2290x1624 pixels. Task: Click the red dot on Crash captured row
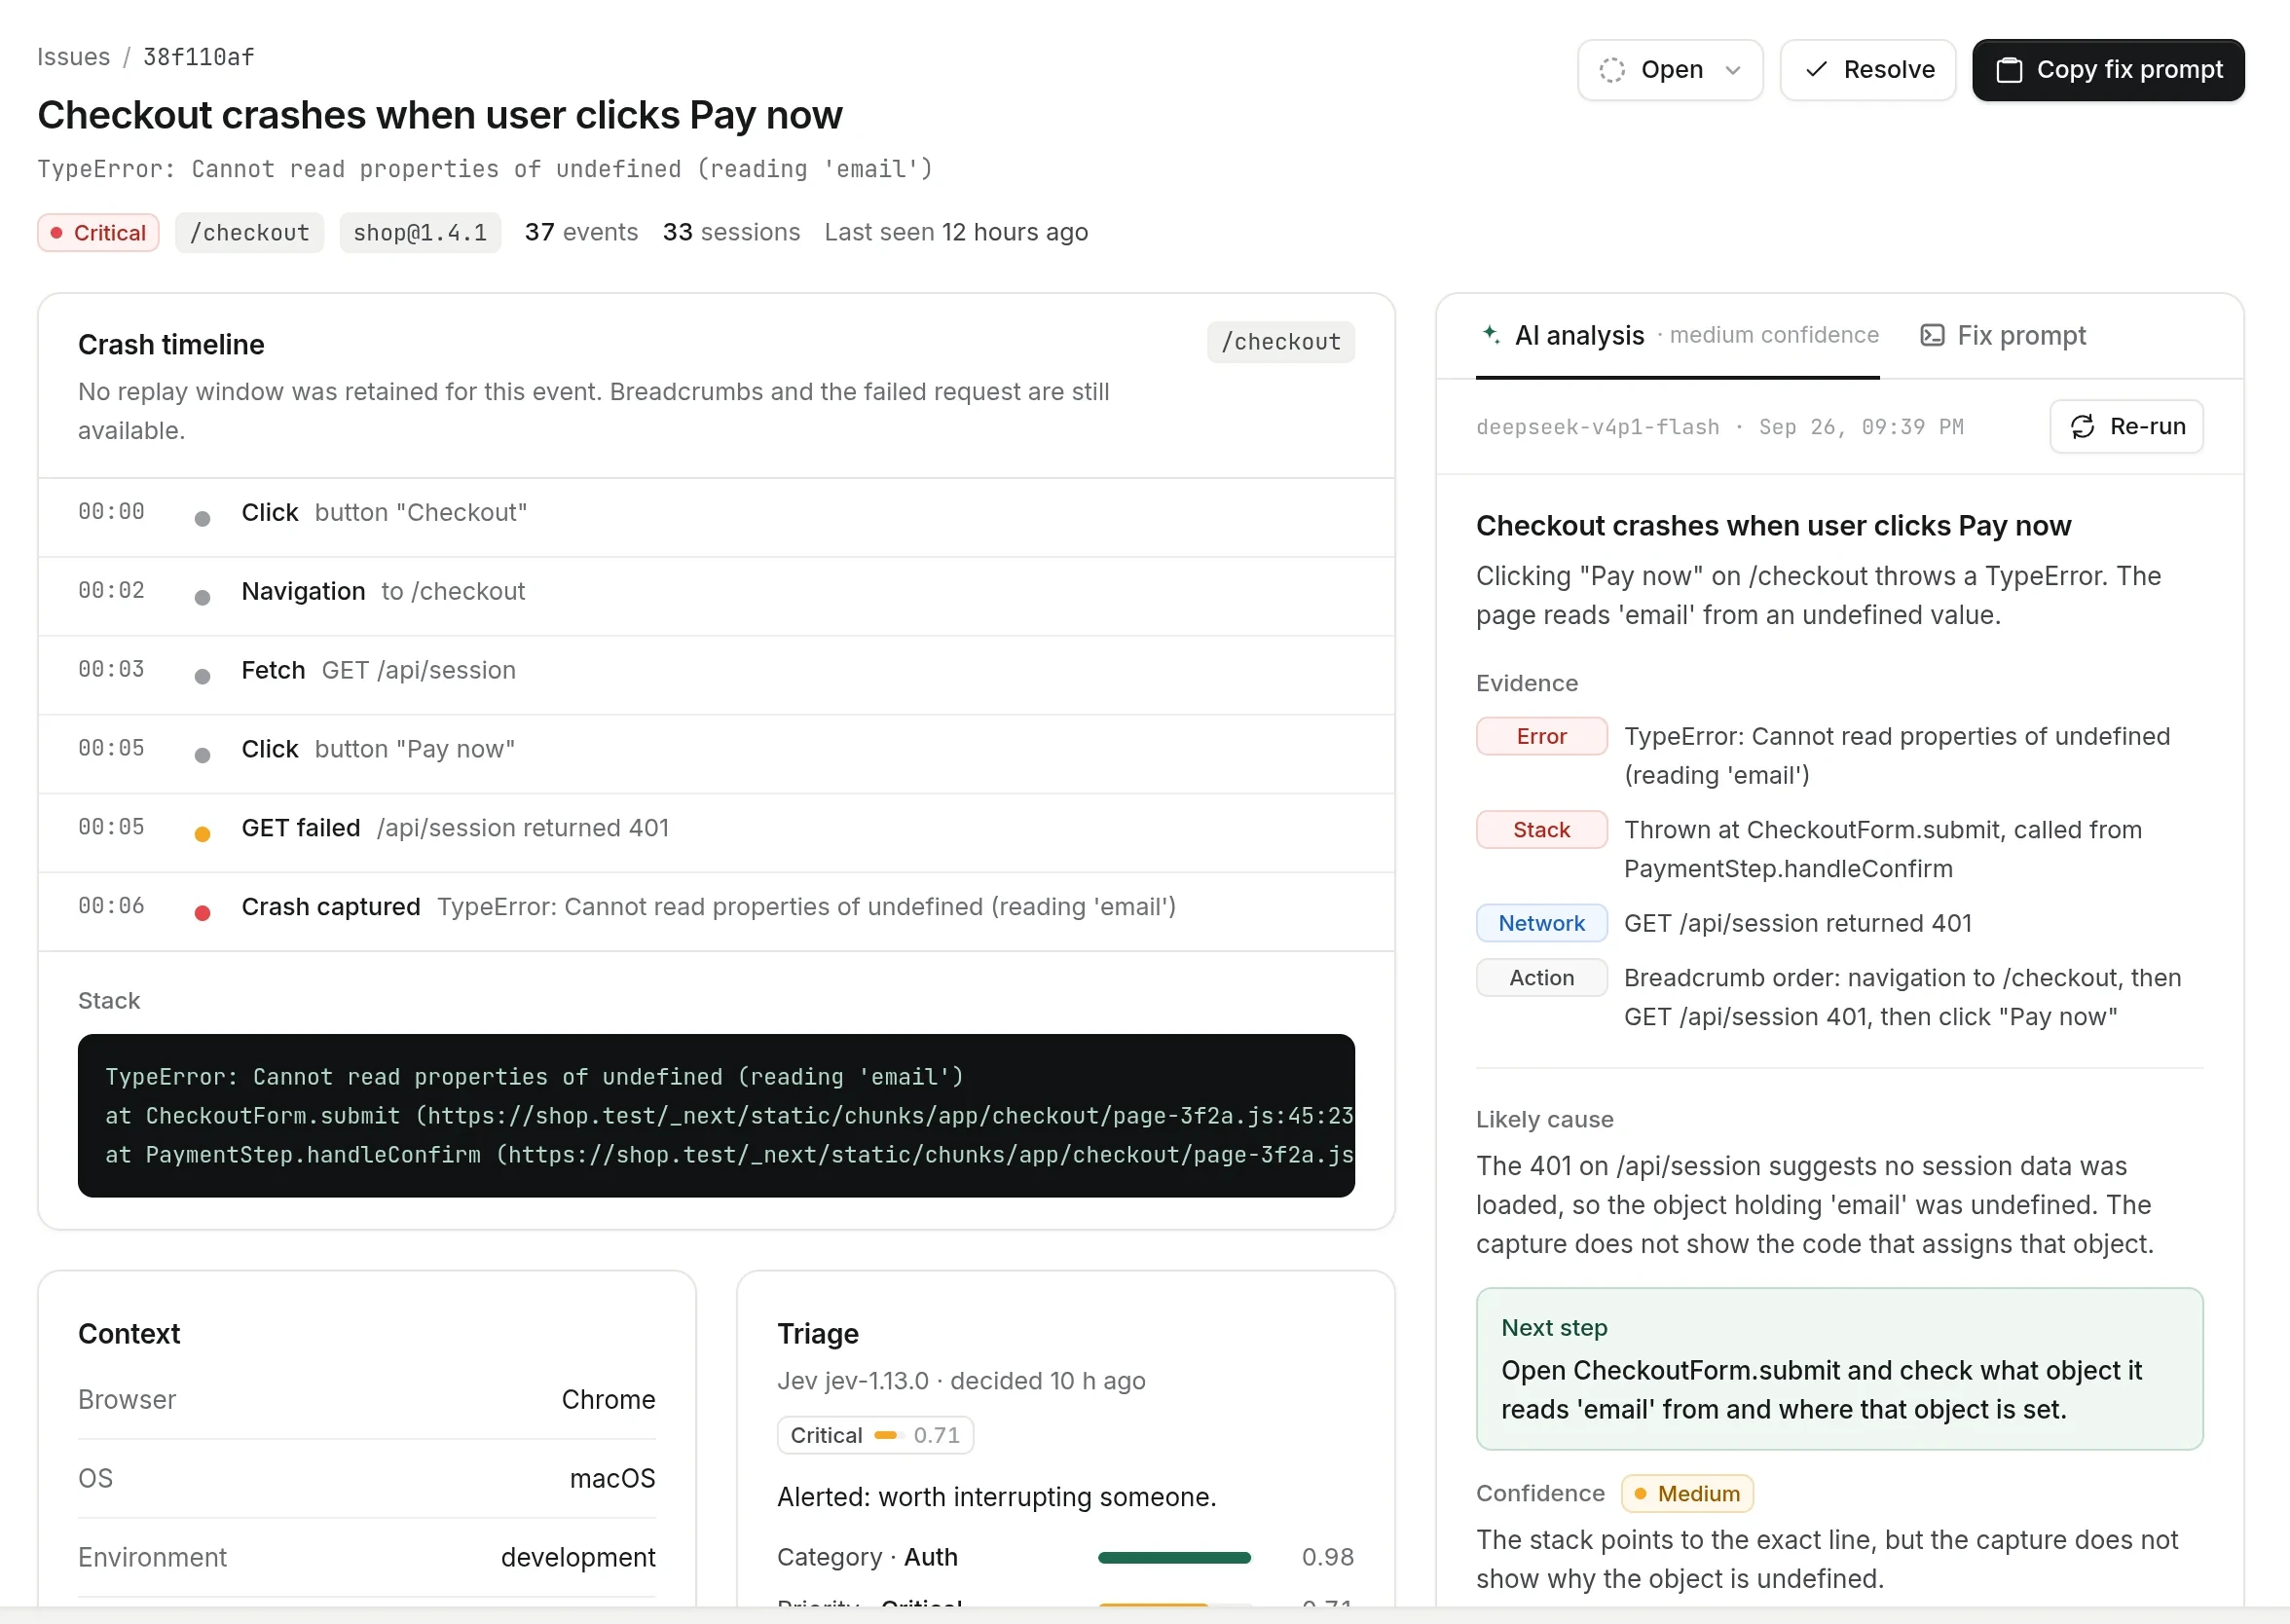coord(202,913)
